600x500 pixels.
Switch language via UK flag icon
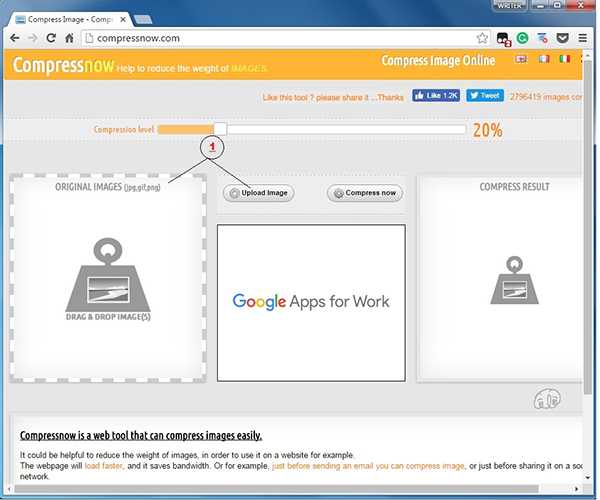[521, 59]
